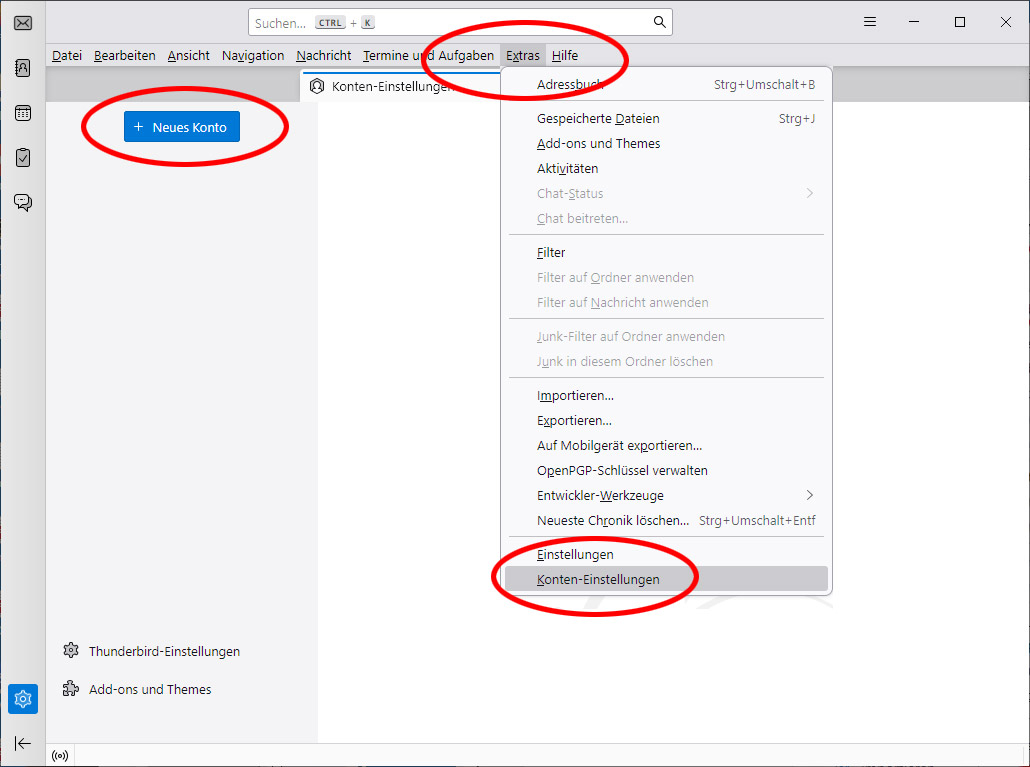Select Filter menu entry

[x=666, y=253]
